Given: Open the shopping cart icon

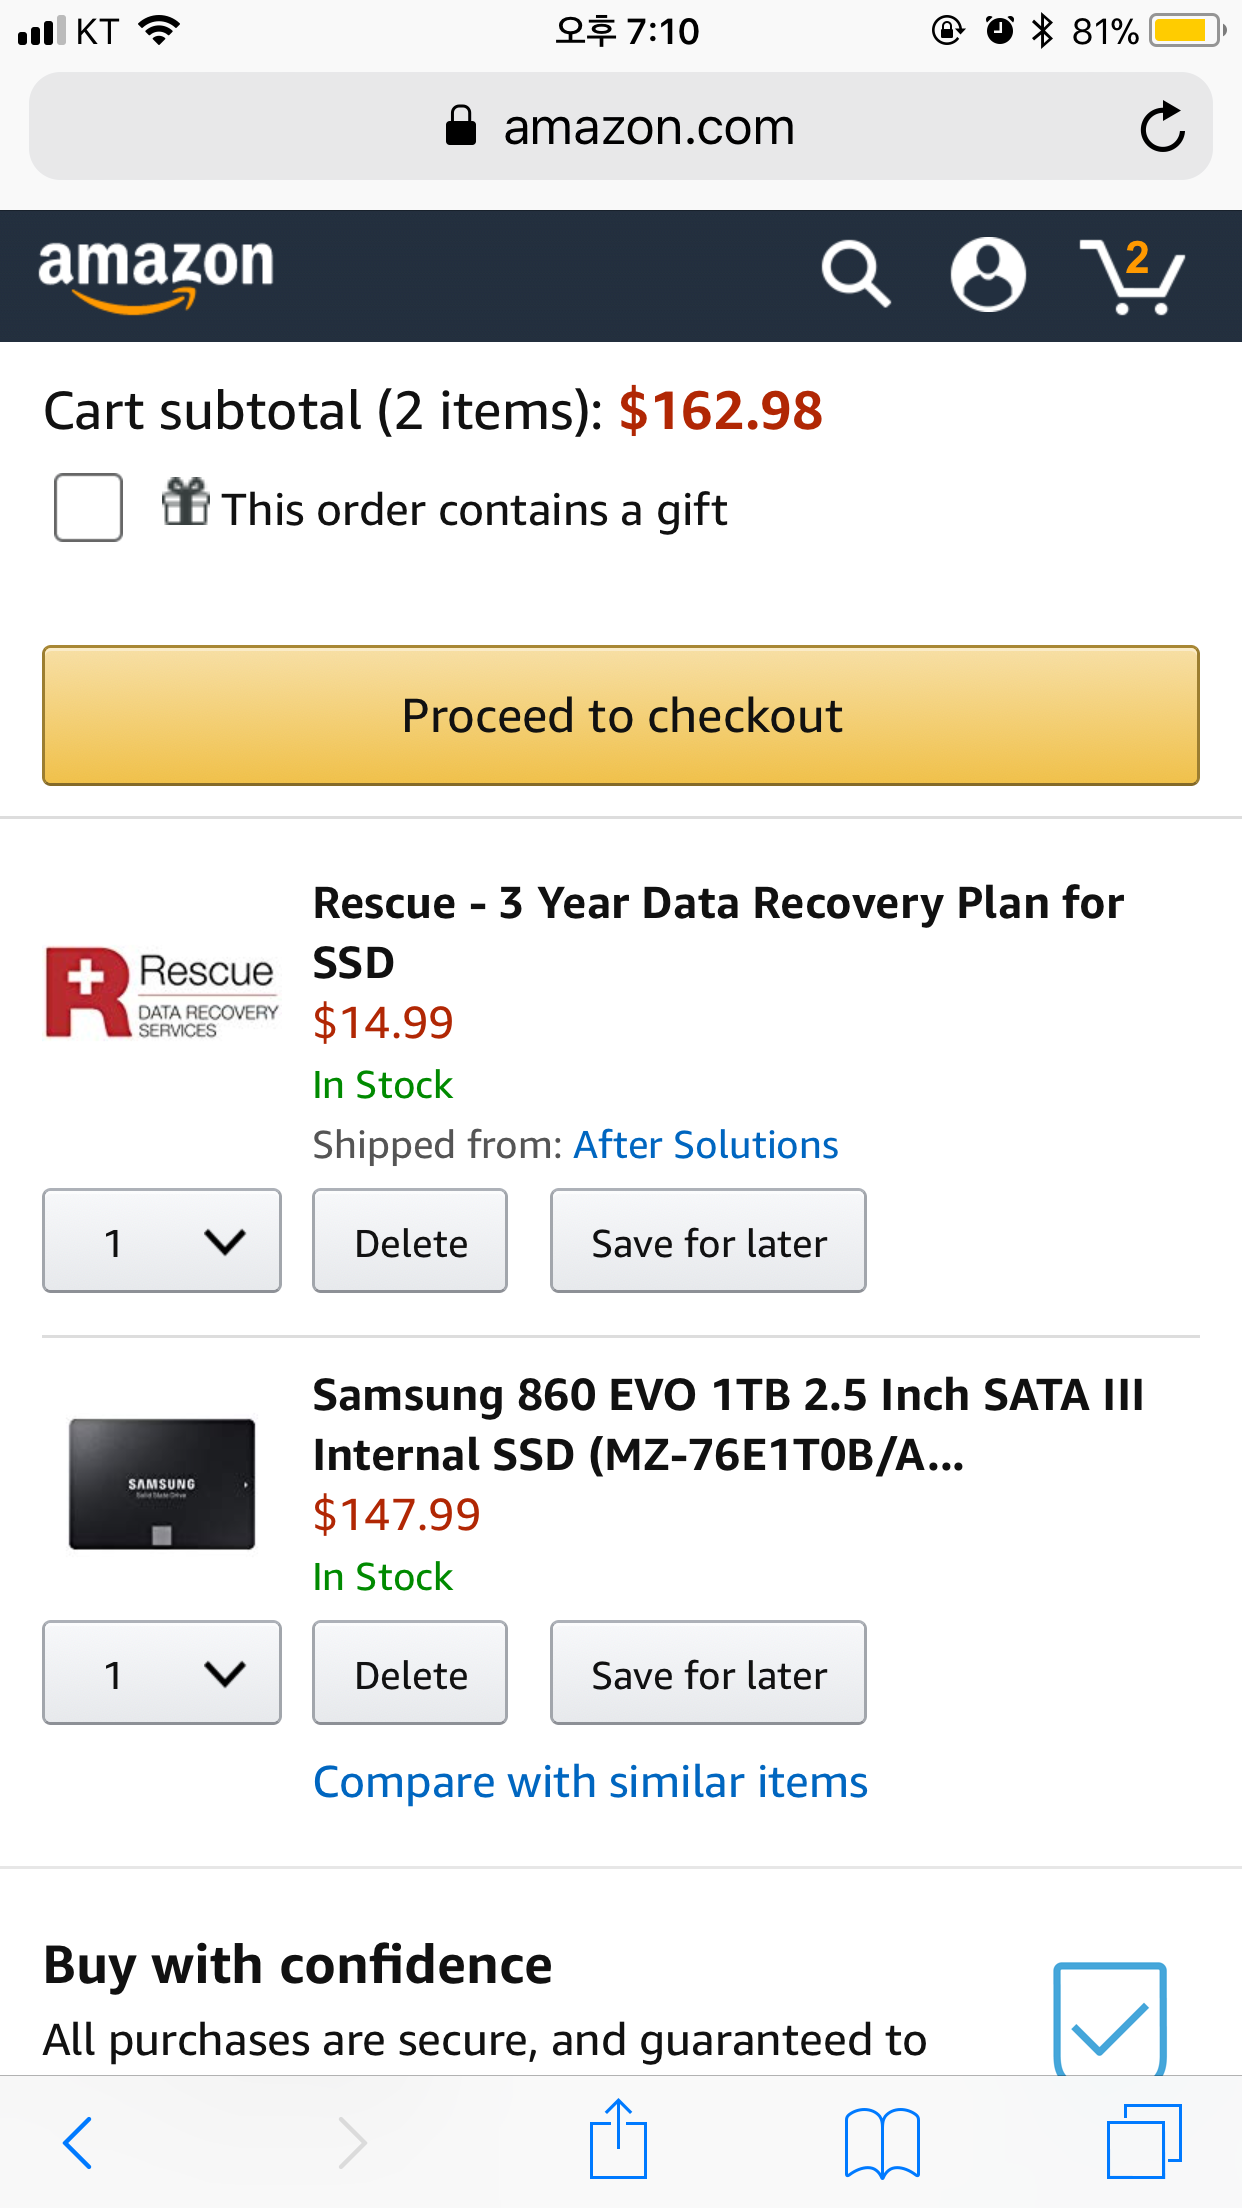Looking at the screenshot, I should click(1132, 276).
